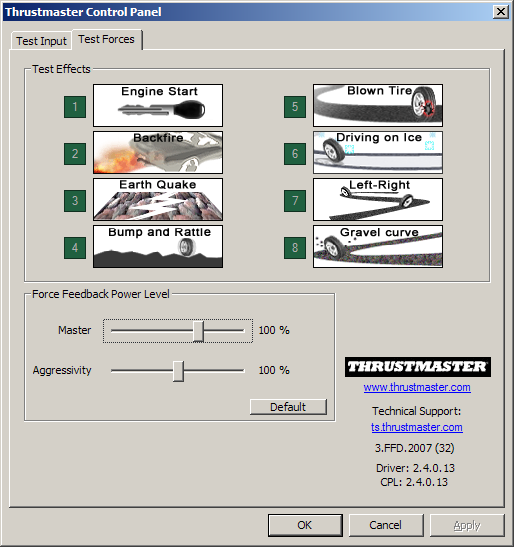Click green number 5 button
The width and height of the screenshot is (514, 547).
(295, 107)
